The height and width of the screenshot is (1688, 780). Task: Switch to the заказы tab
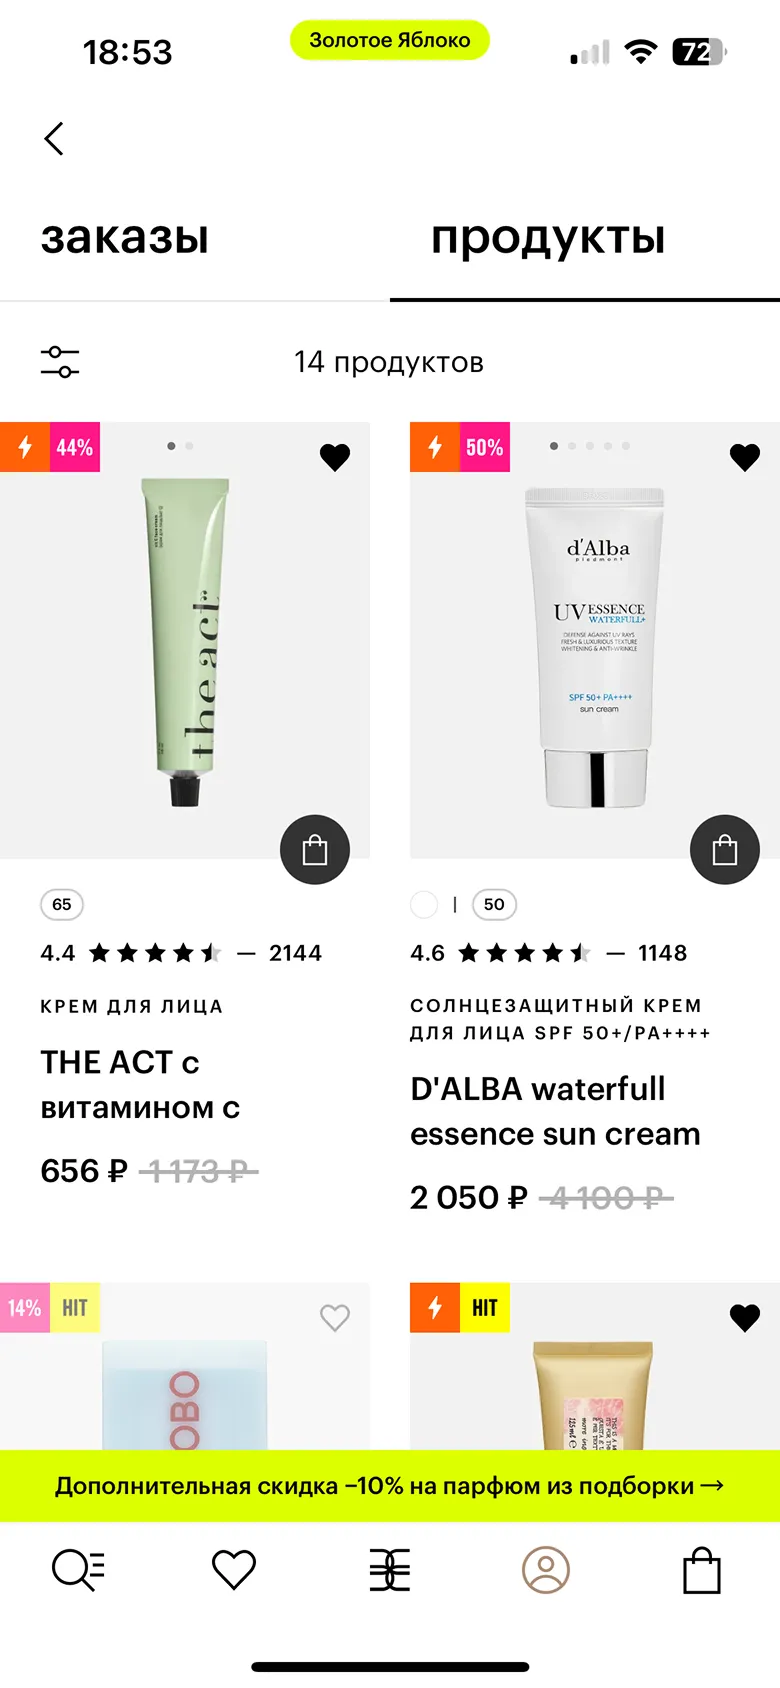[125, 238]
